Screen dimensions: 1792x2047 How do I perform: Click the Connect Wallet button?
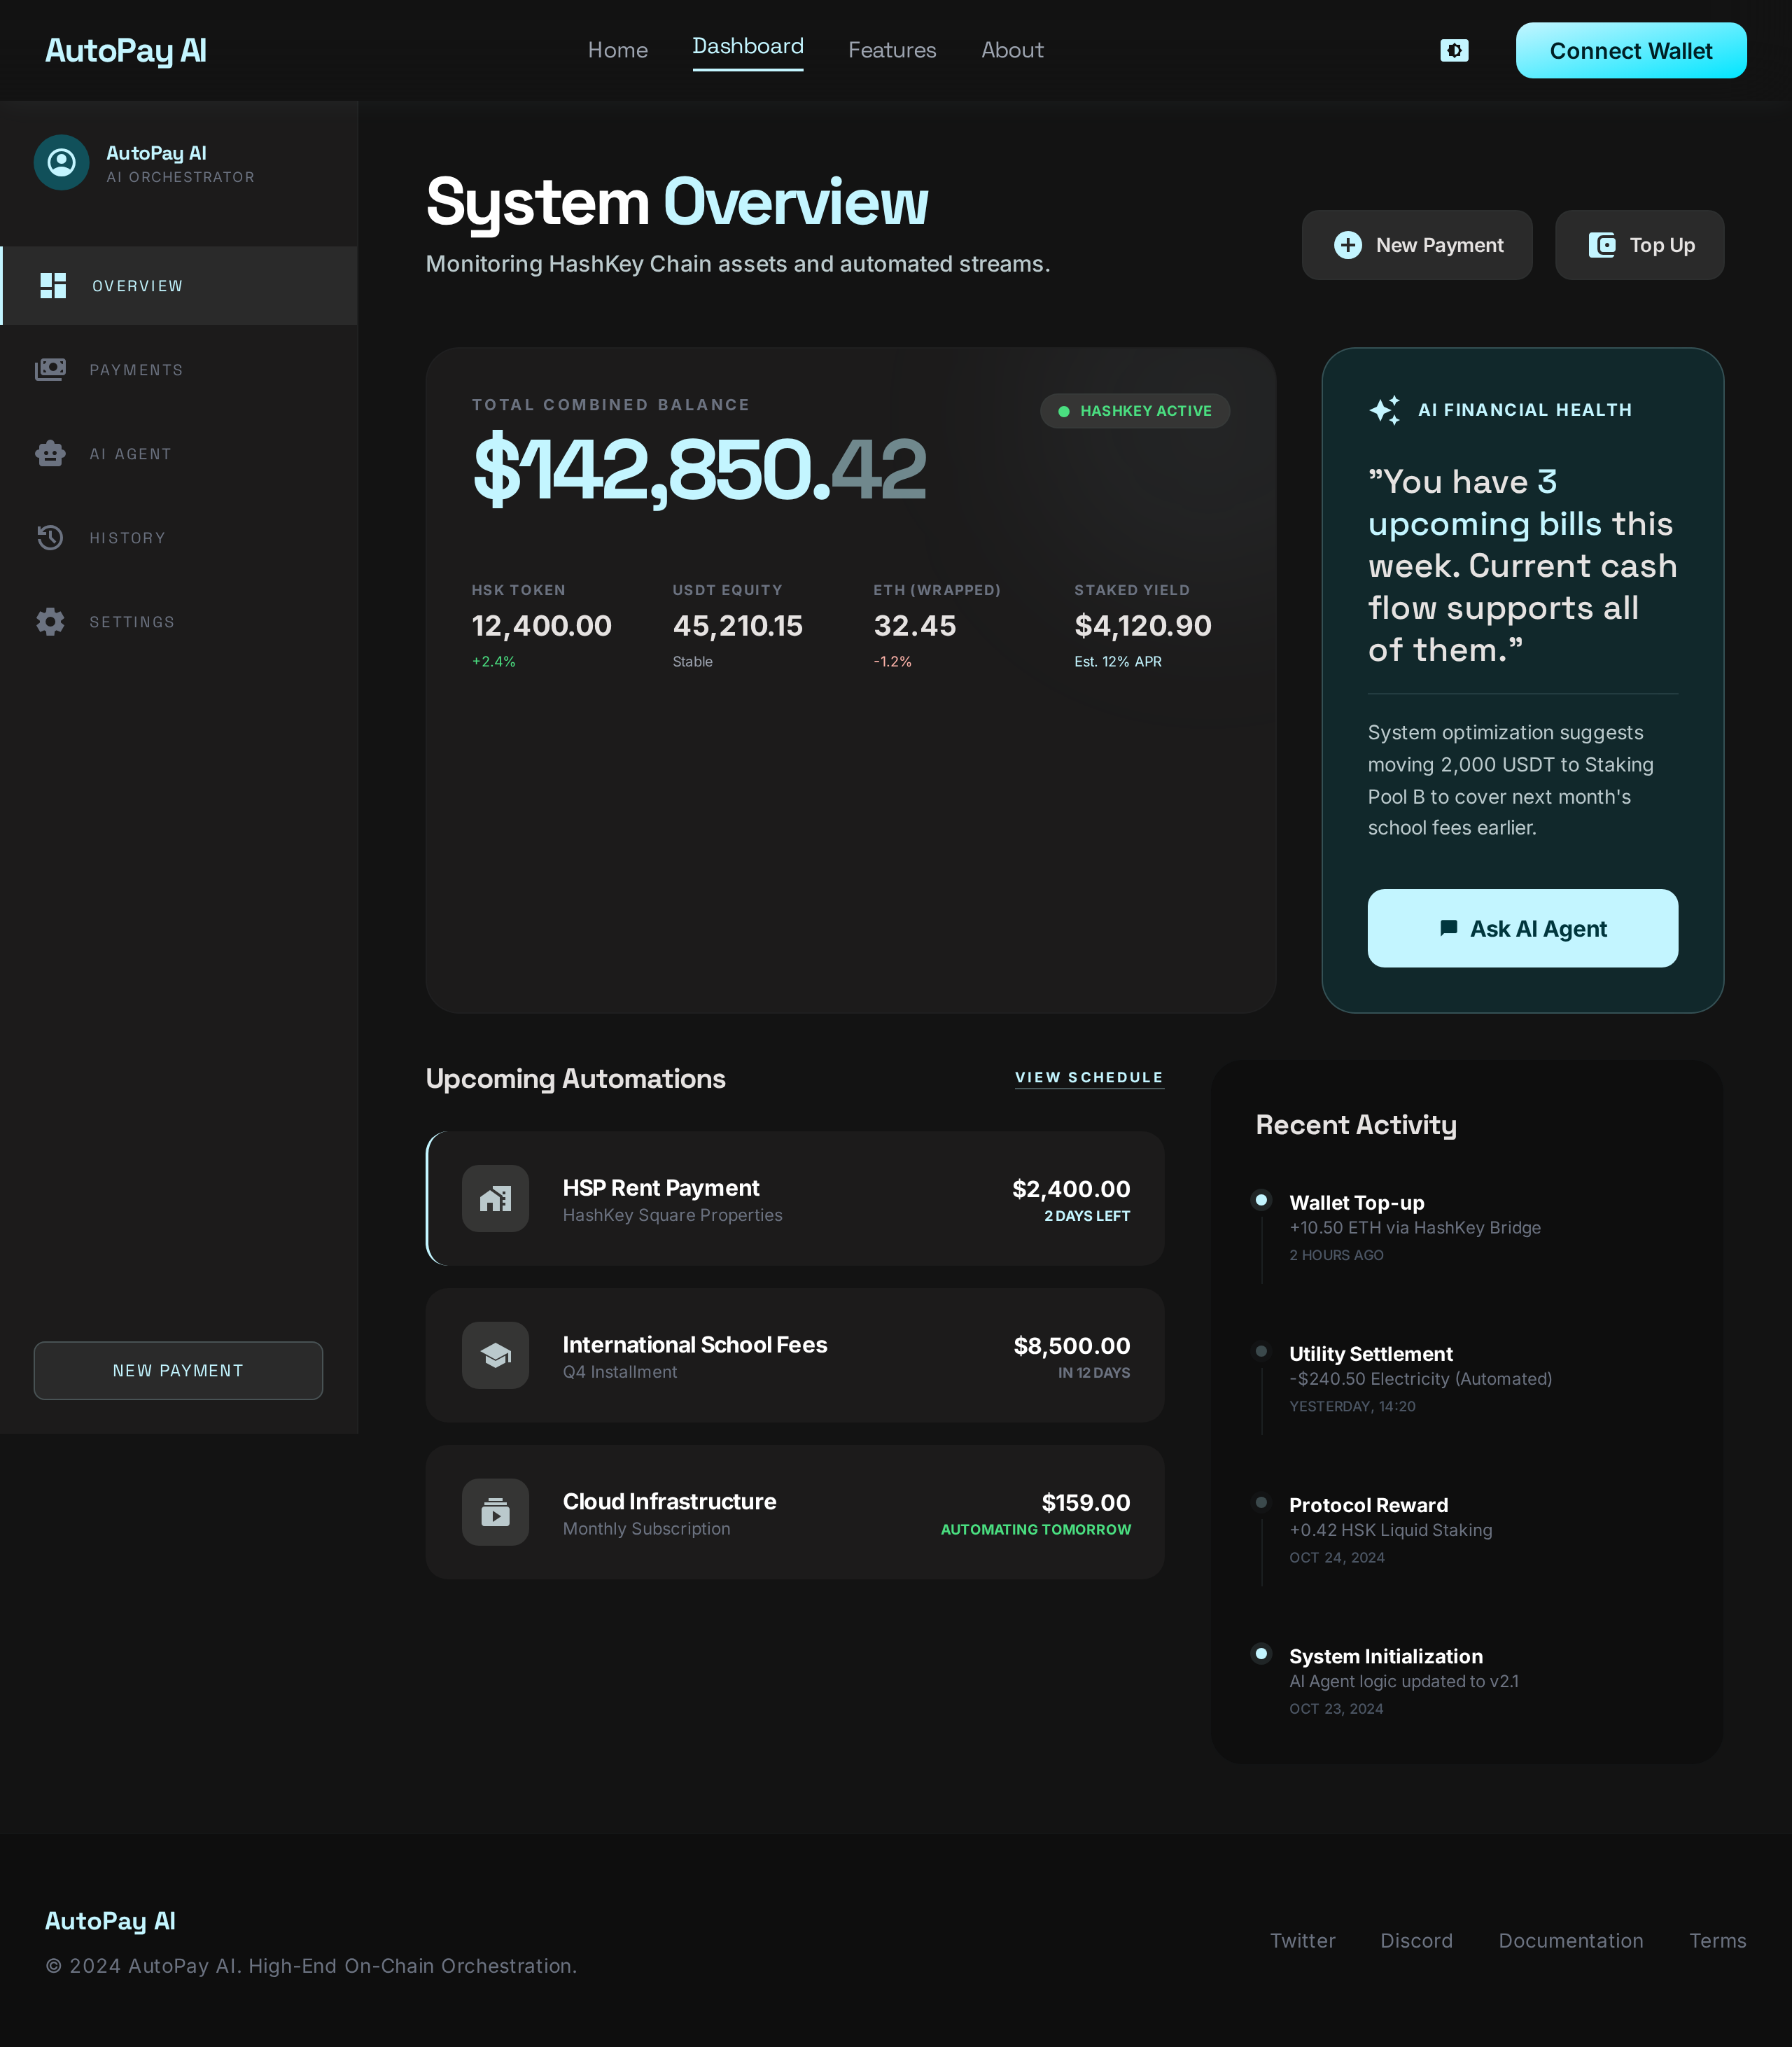pos(1631,50)
